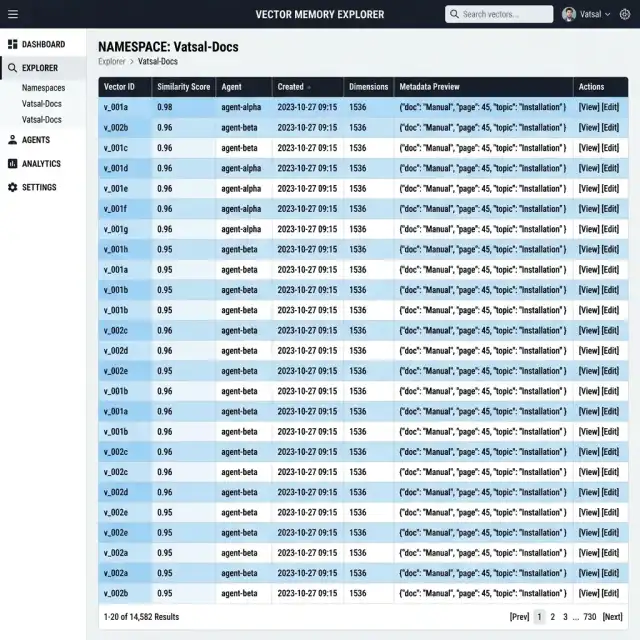Open the gear icon in top bar

pyautogui.click(x=624, y=14)
